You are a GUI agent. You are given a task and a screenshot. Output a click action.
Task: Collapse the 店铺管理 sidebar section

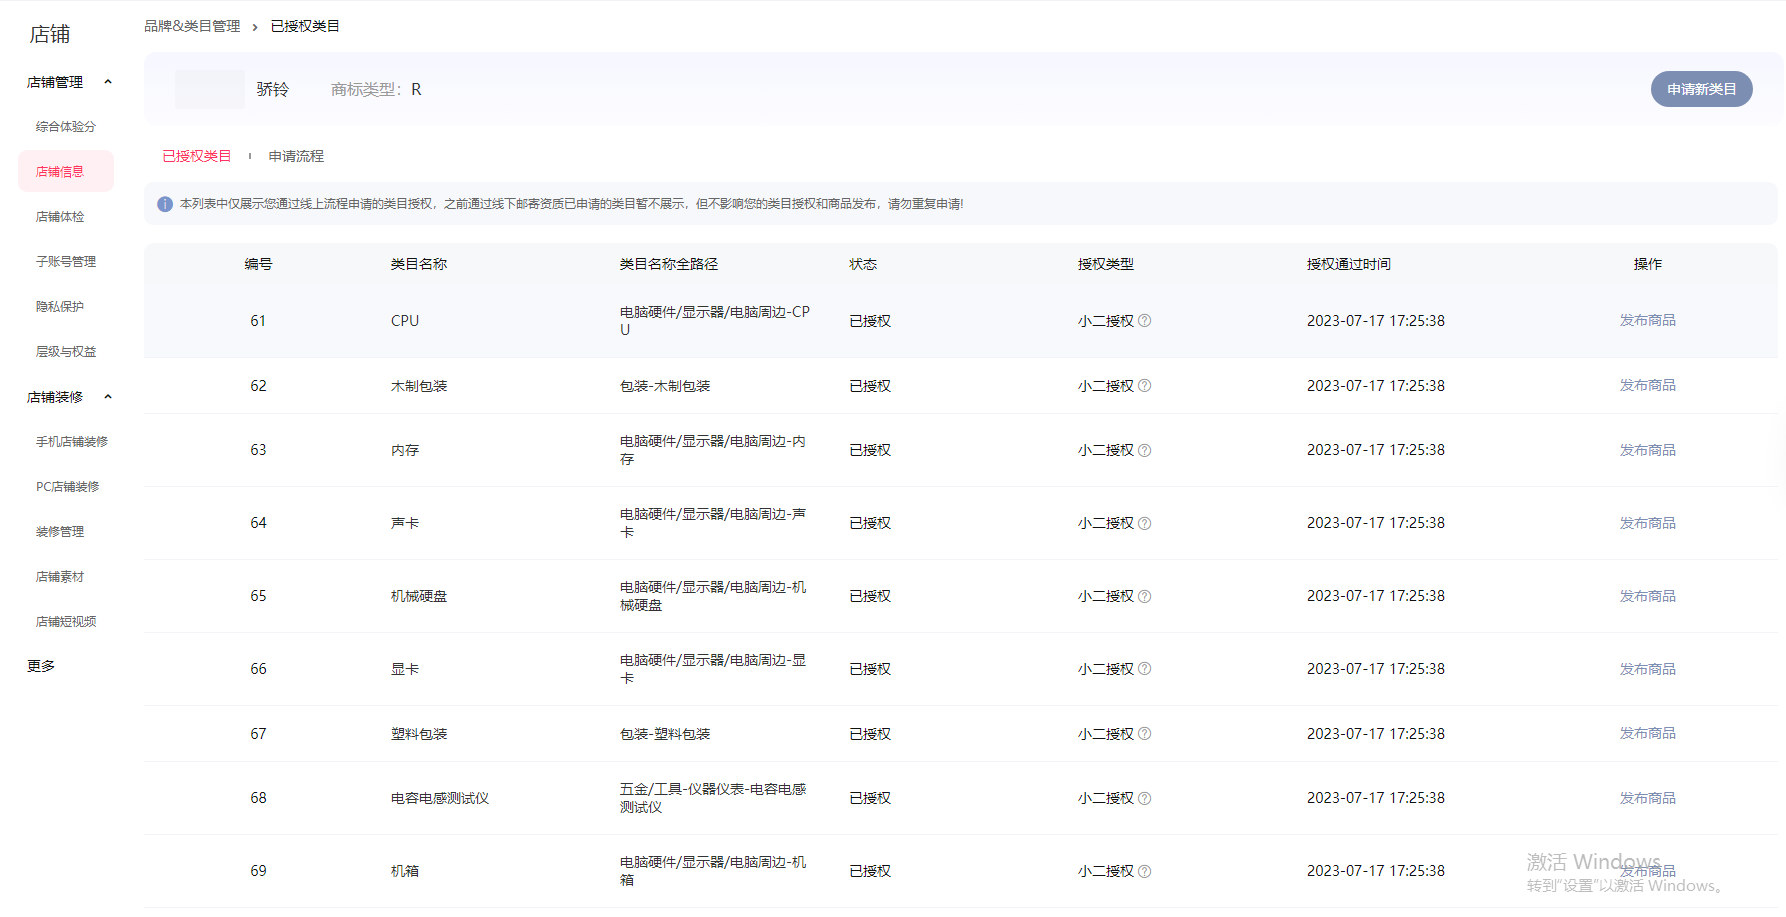click(108, 82)
